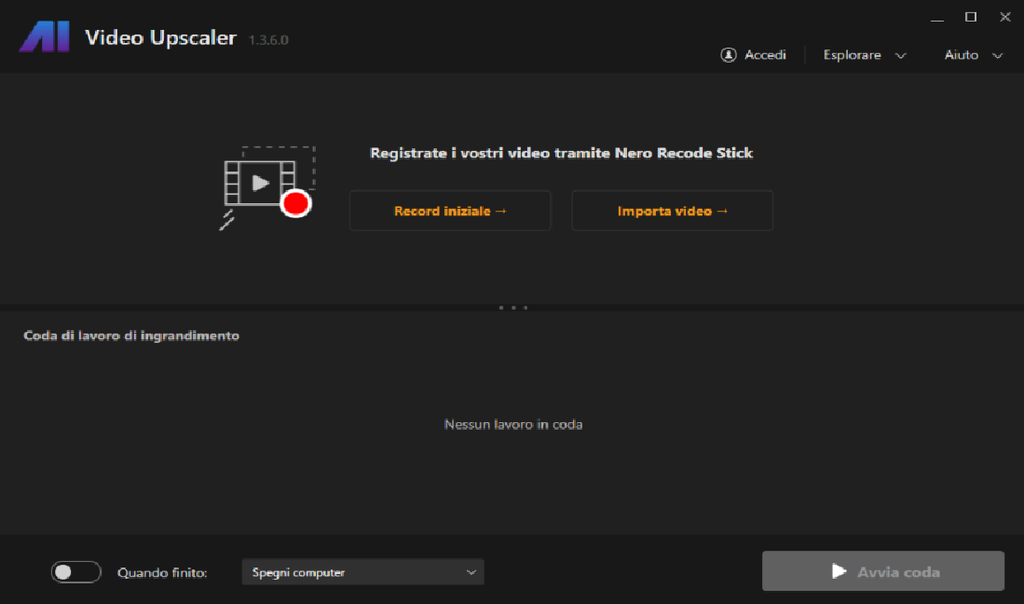Maximize the Video Upscaler window
The height and width of the screenshot is (604, 1024).
[971, 17]
